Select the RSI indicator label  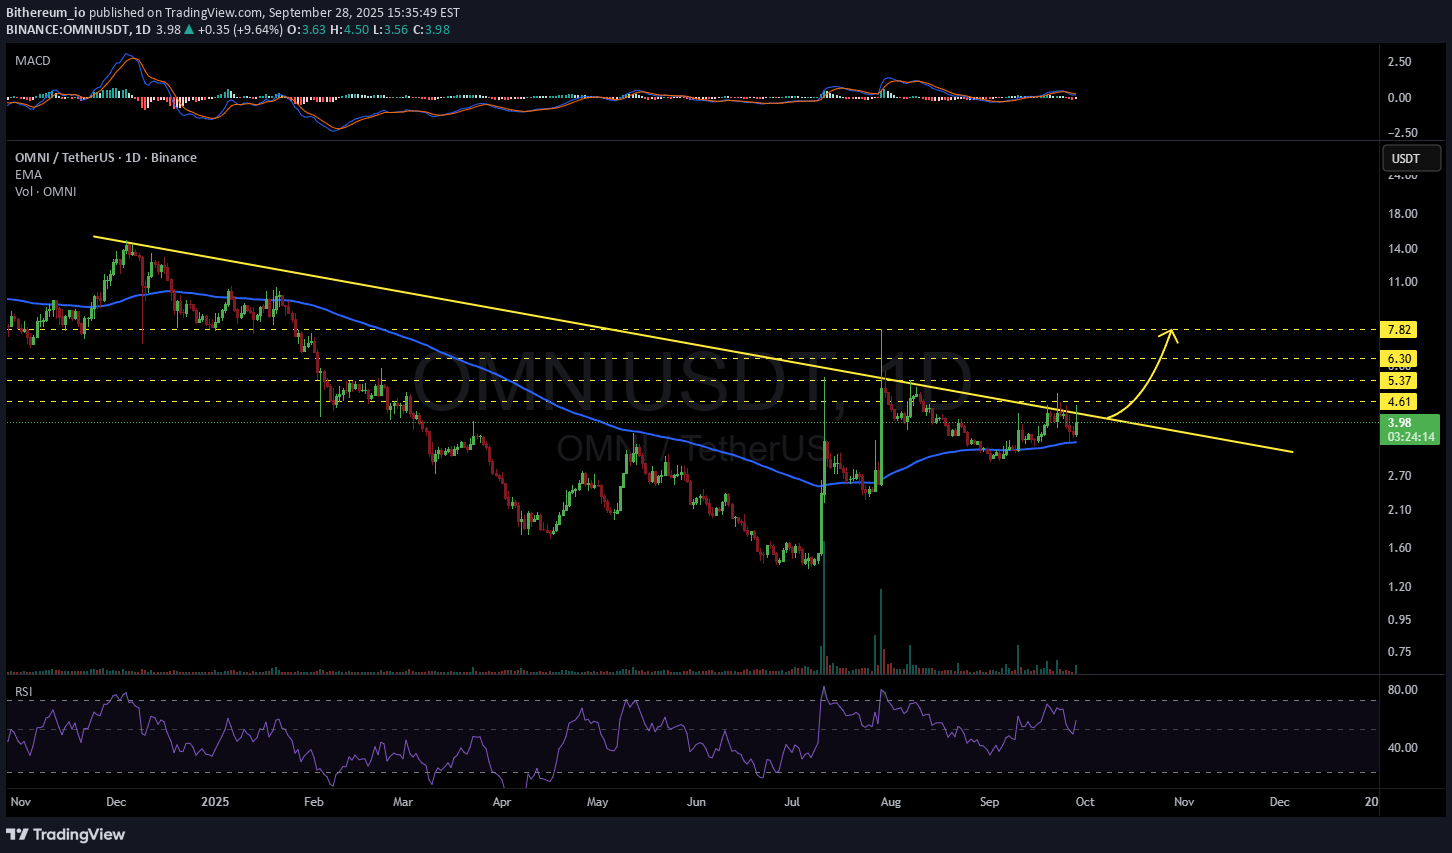[x=24, y=691]
